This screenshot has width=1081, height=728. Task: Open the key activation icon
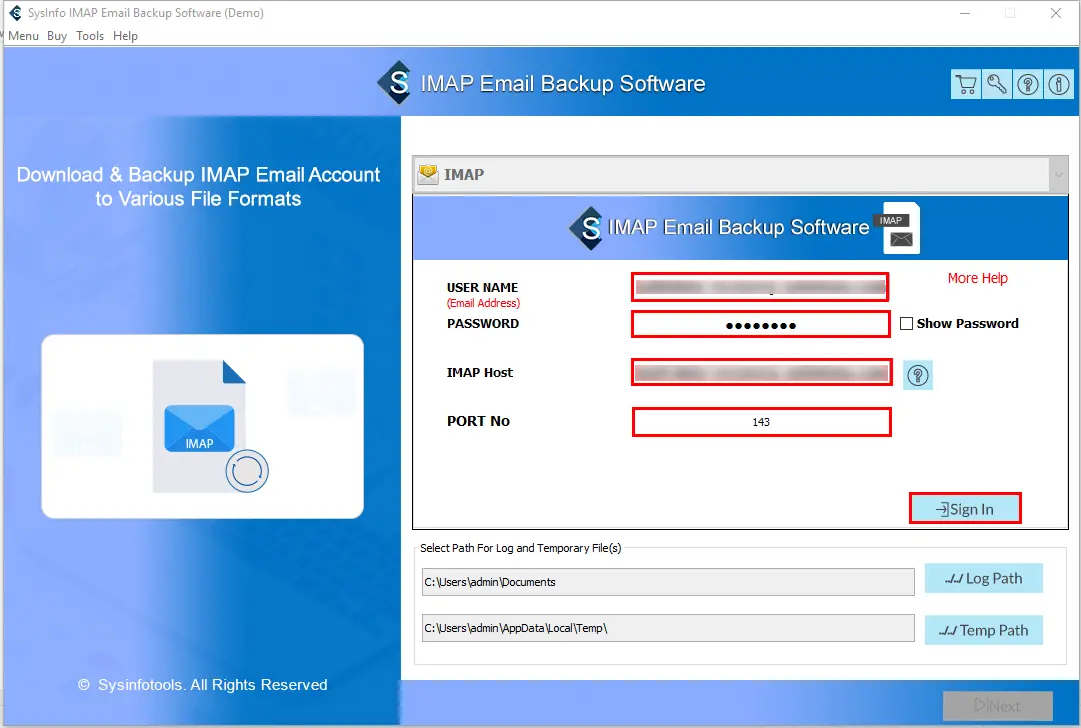coord(996,85)
